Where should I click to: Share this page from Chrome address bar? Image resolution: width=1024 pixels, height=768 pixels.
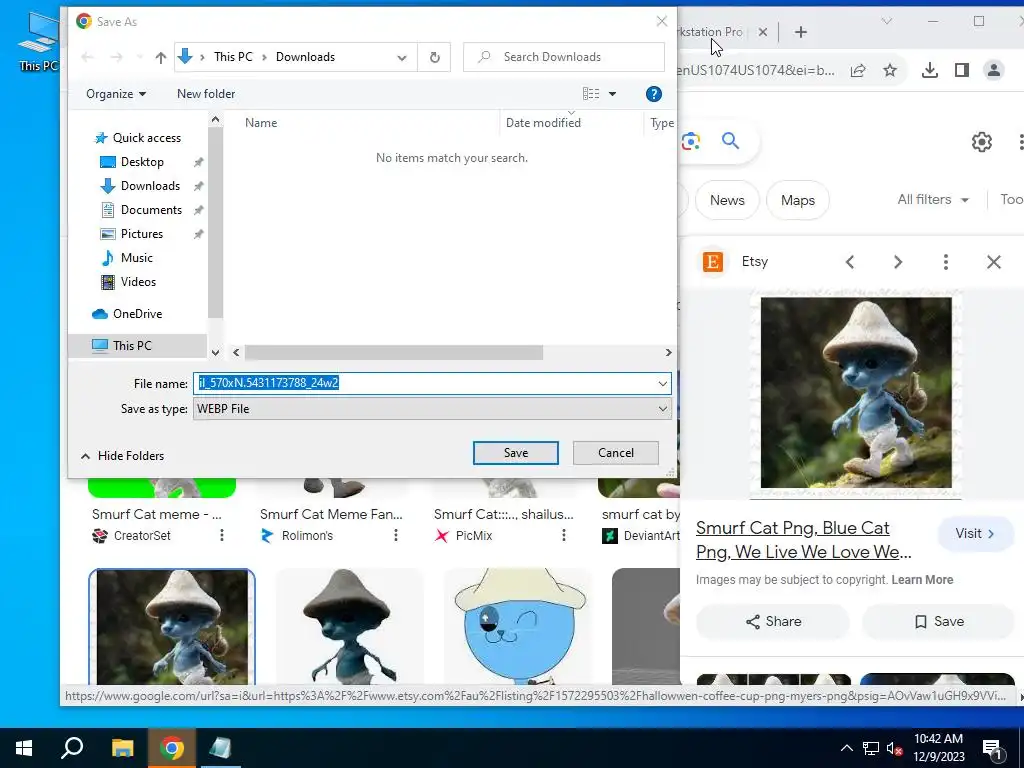coord(858,71)
